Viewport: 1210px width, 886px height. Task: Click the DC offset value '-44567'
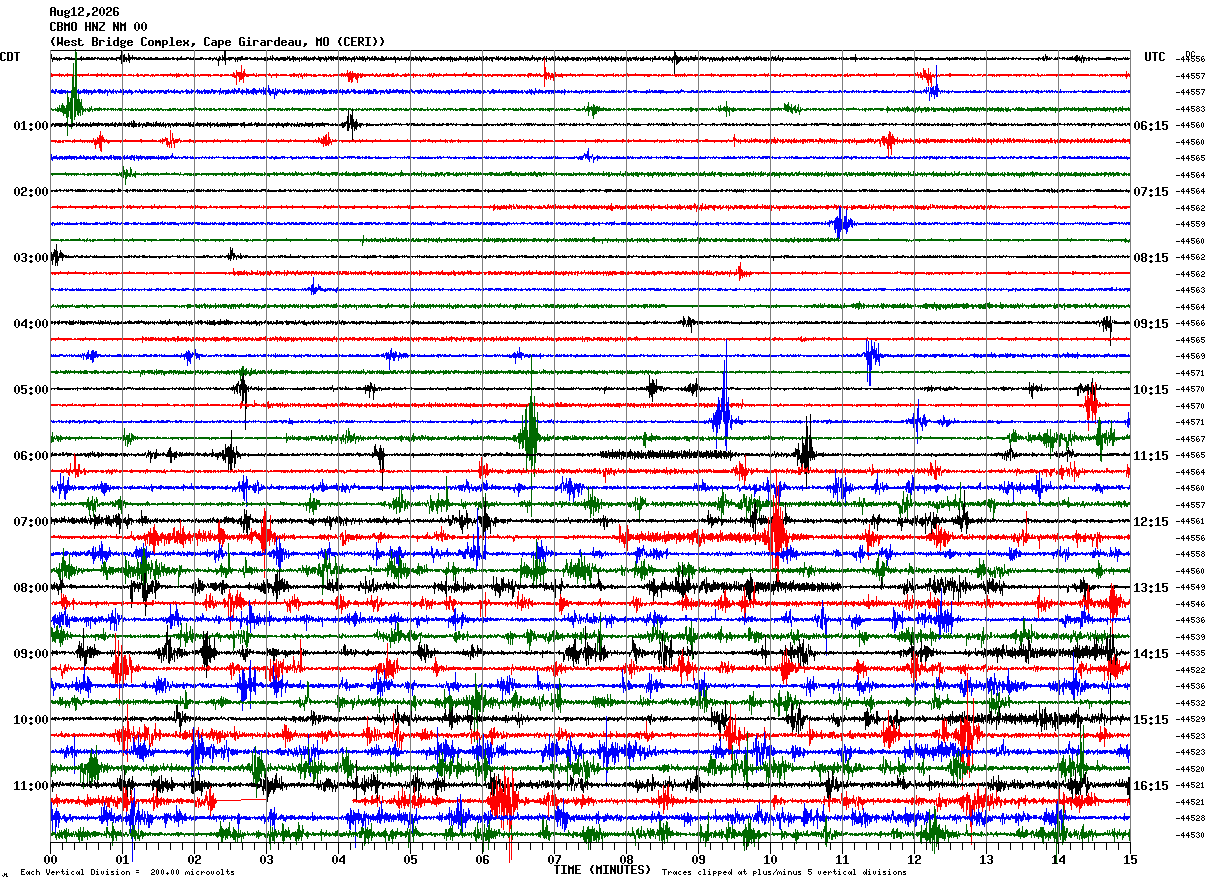1190,439
